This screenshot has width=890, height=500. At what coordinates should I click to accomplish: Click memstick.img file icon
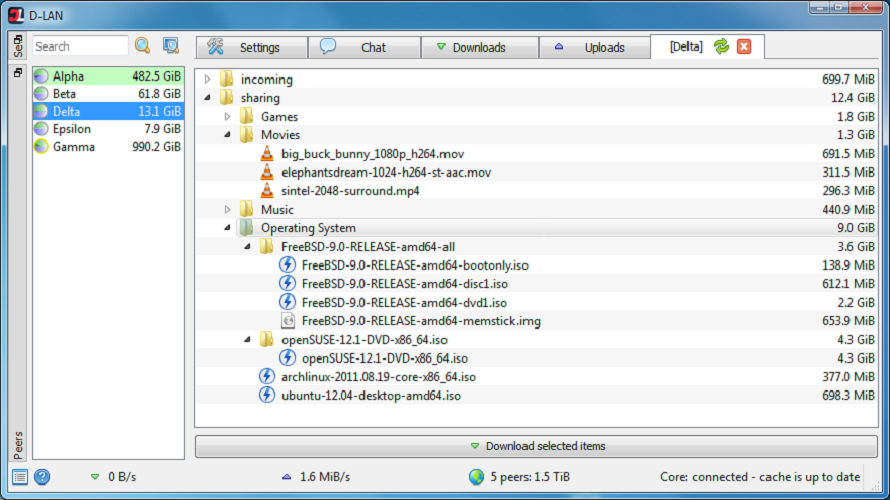(288, 321)
